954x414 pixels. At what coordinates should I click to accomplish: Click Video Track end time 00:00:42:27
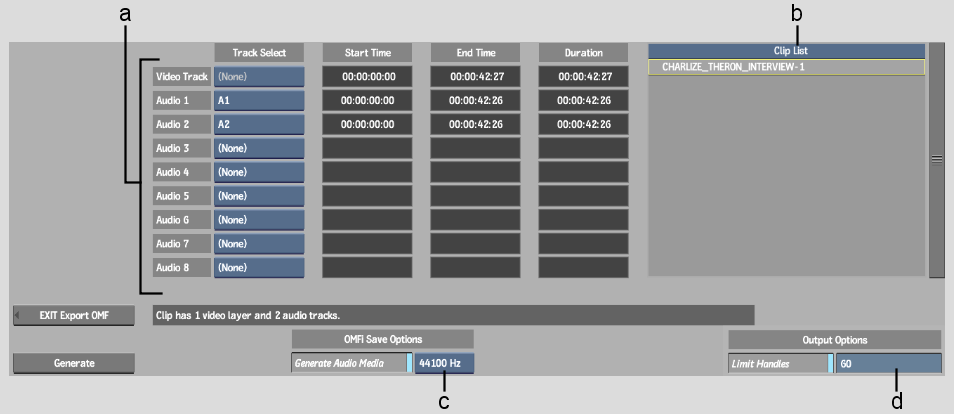click(476, 77)
